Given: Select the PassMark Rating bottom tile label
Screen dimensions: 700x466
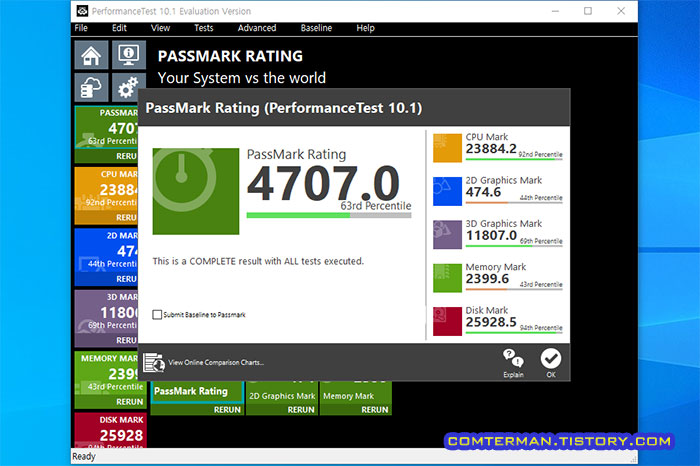Looking at the screenshot, I should click(x=191, y=391).
